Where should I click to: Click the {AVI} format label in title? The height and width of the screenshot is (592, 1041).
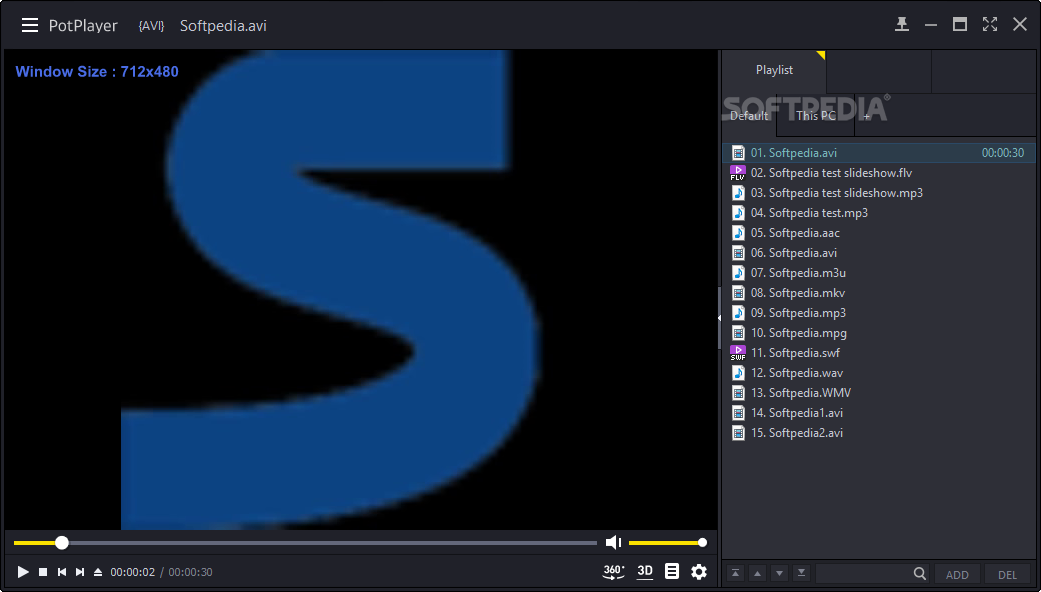(x=151, y=26)
